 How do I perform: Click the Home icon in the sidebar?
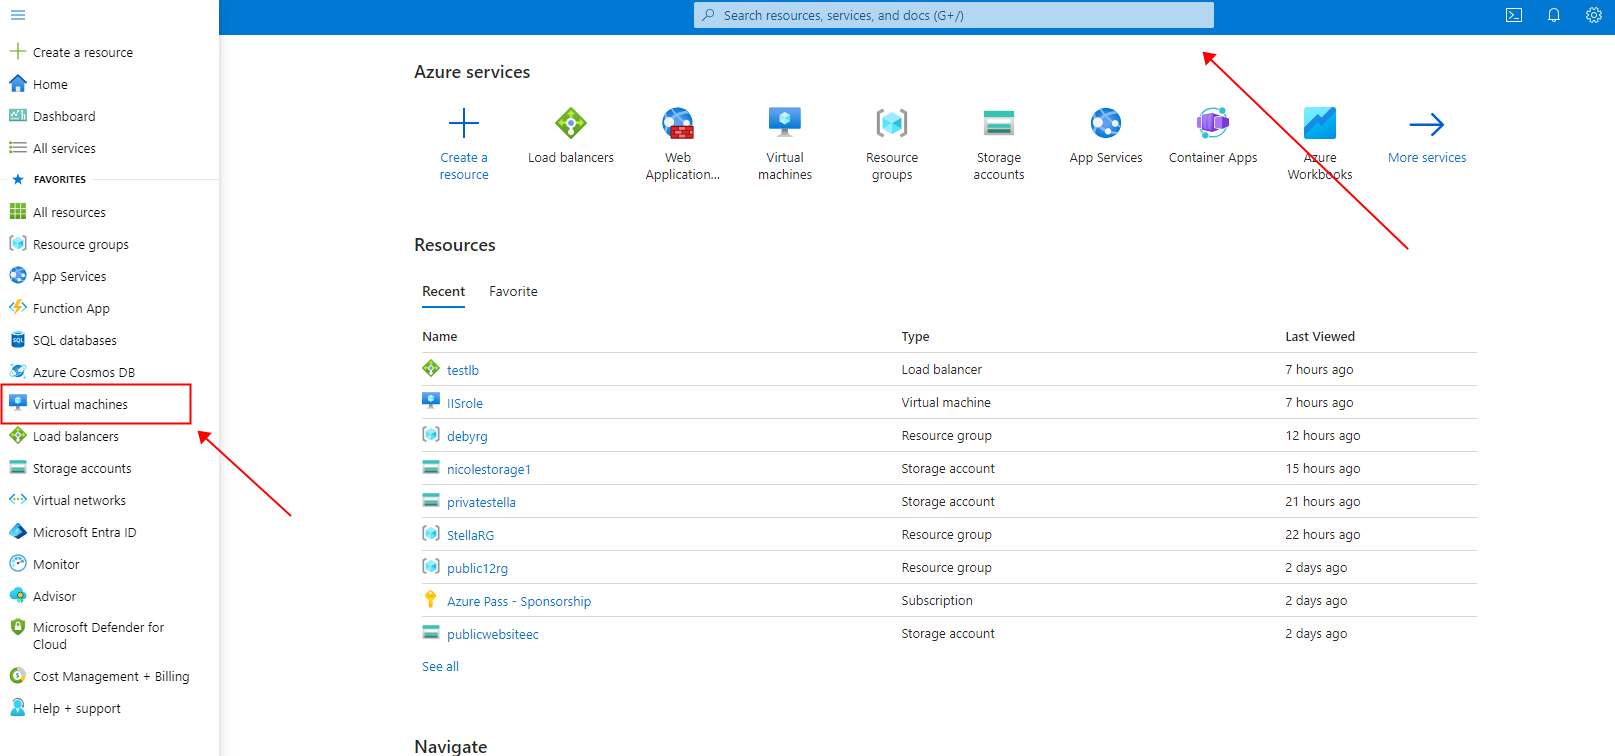pos(18,84)
